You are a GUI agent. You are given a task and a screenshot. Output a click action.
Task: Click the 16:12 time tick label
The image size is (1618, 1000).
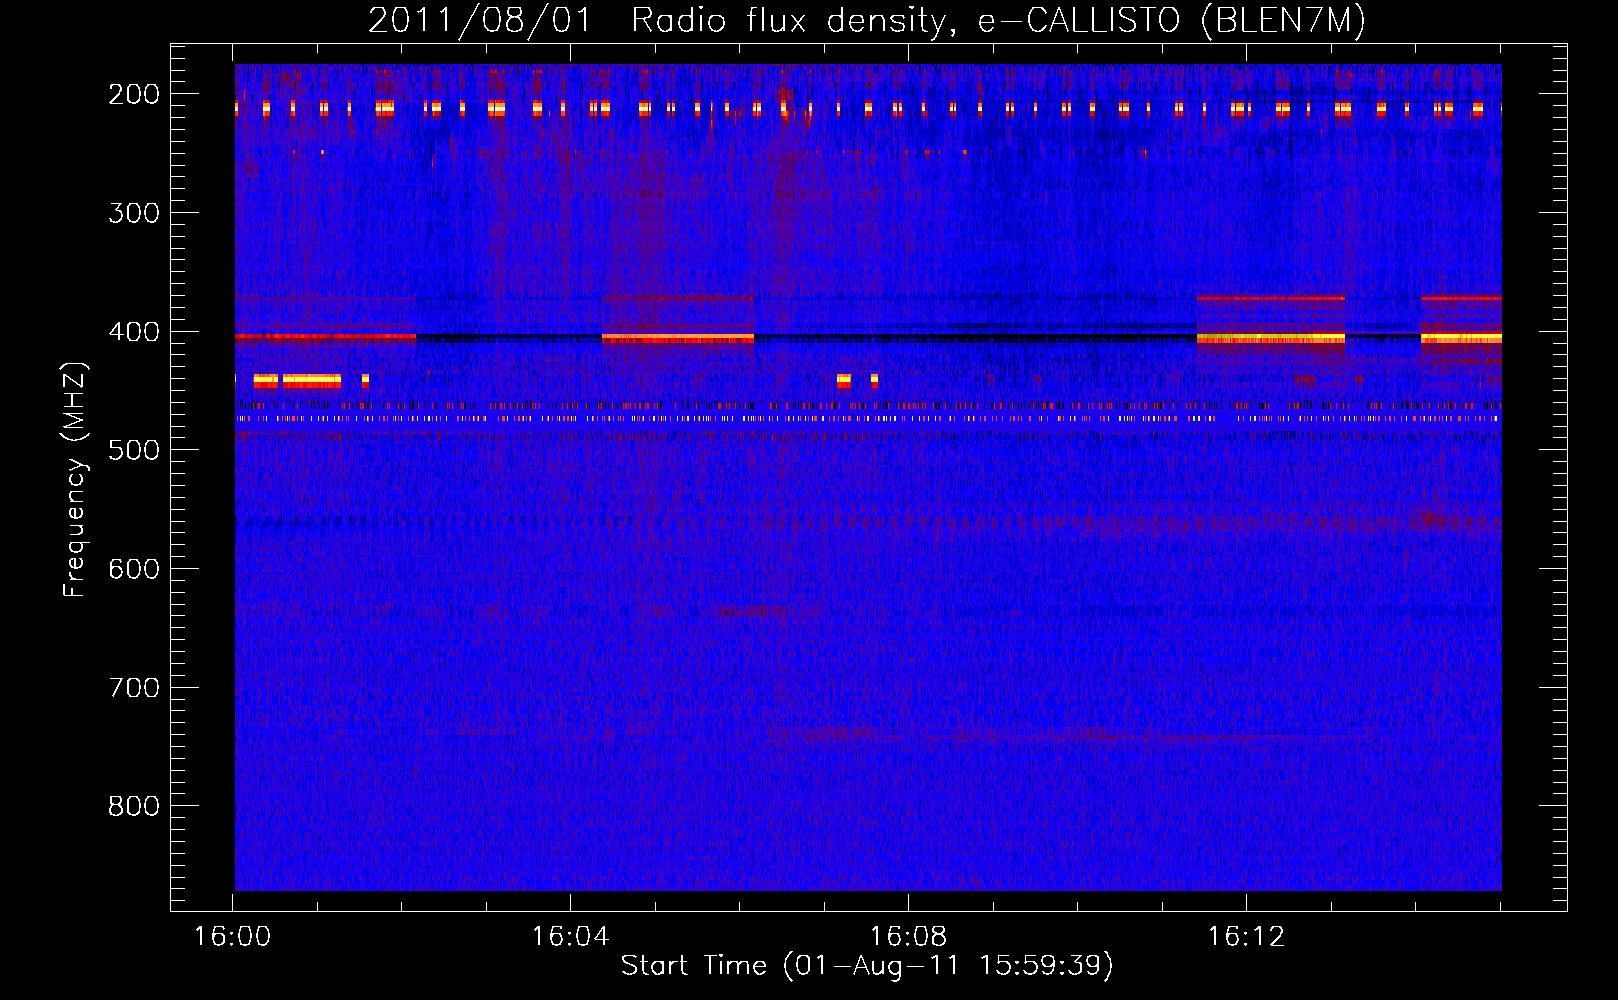coord(1246,937)
